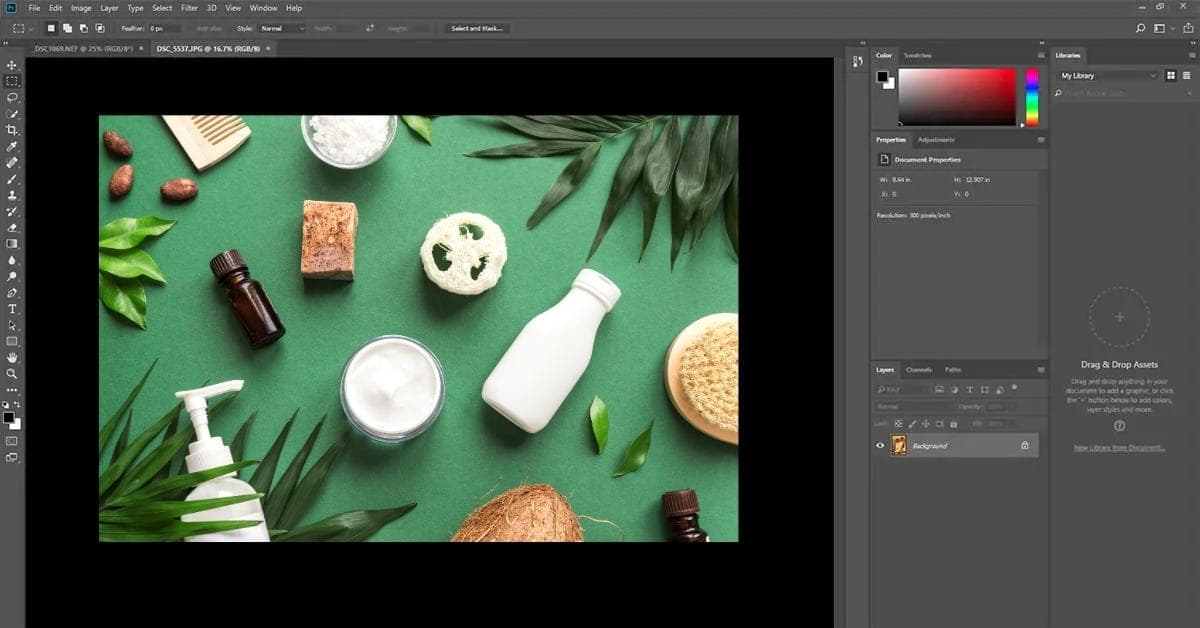Hide the Background layer with eye icon
The height and width of the screenshot is (628, 1200).
880,446
